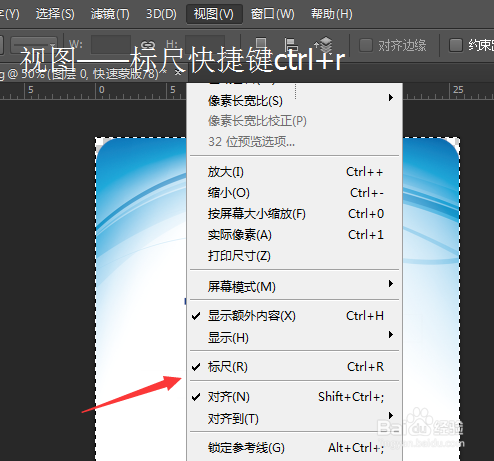Open the 窗口(W) menu
This screenshot has height=461, width=494.
point(272,14)
